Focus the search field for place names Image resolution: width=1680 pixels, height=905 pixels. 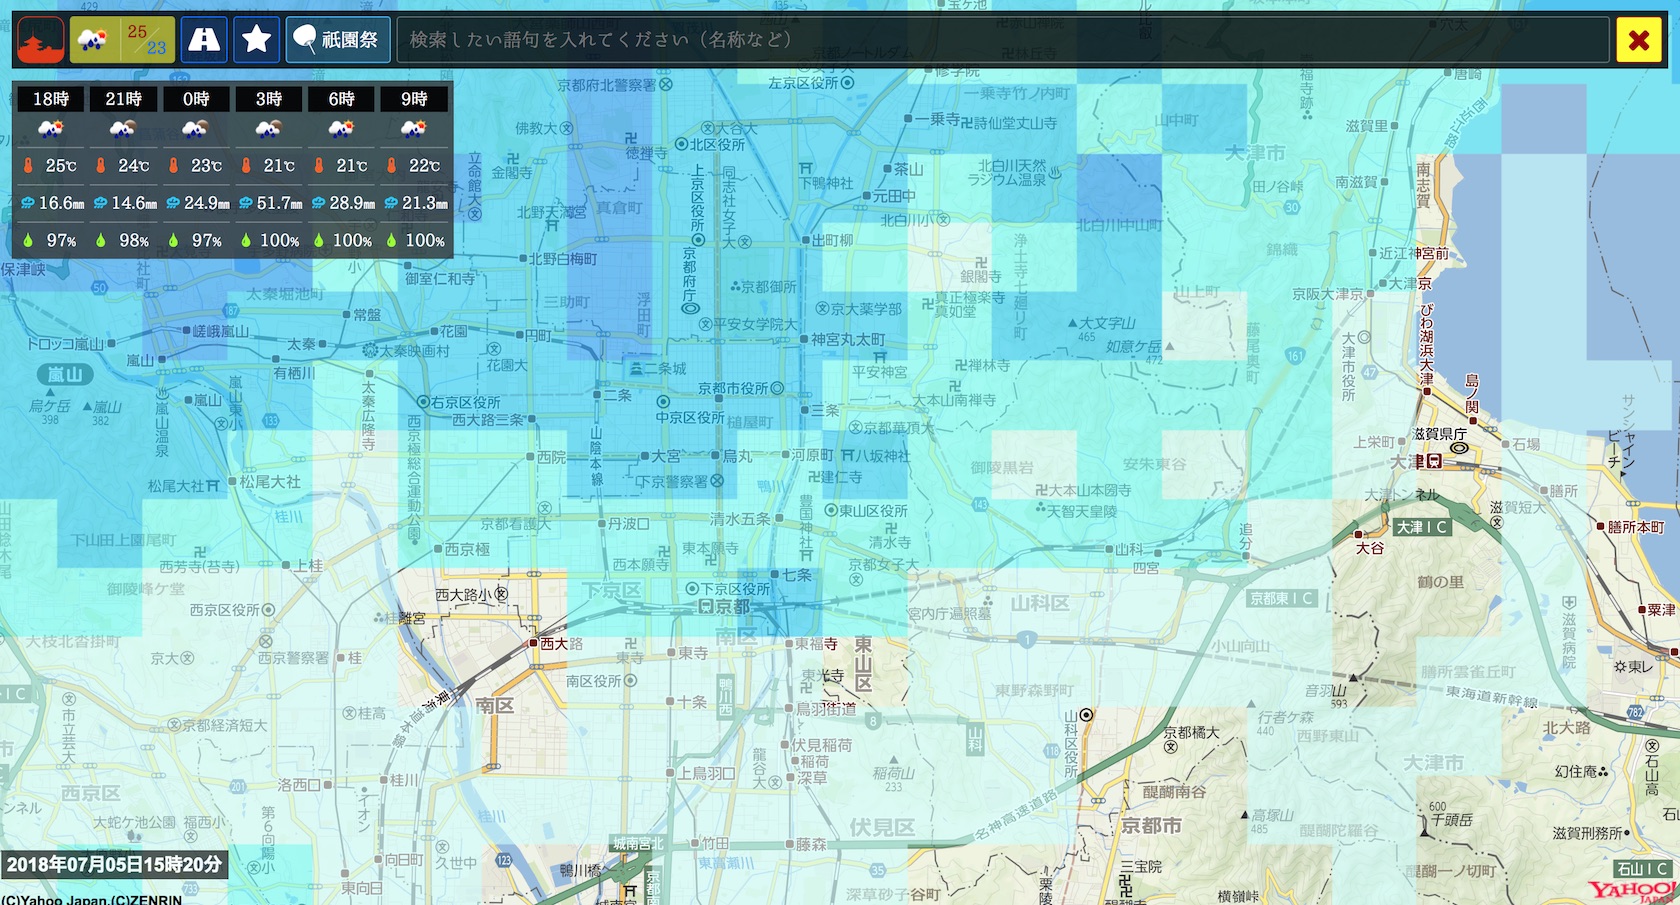[1003, 40]
